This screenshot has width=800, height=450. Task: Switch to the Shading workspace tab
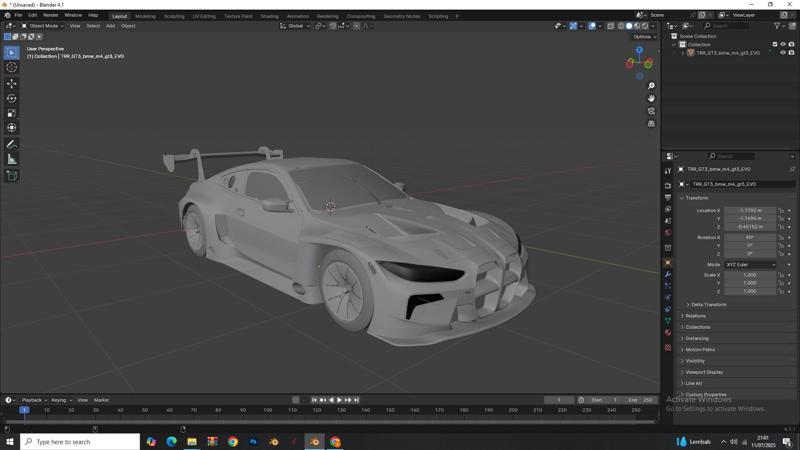[x=269, y=16]
